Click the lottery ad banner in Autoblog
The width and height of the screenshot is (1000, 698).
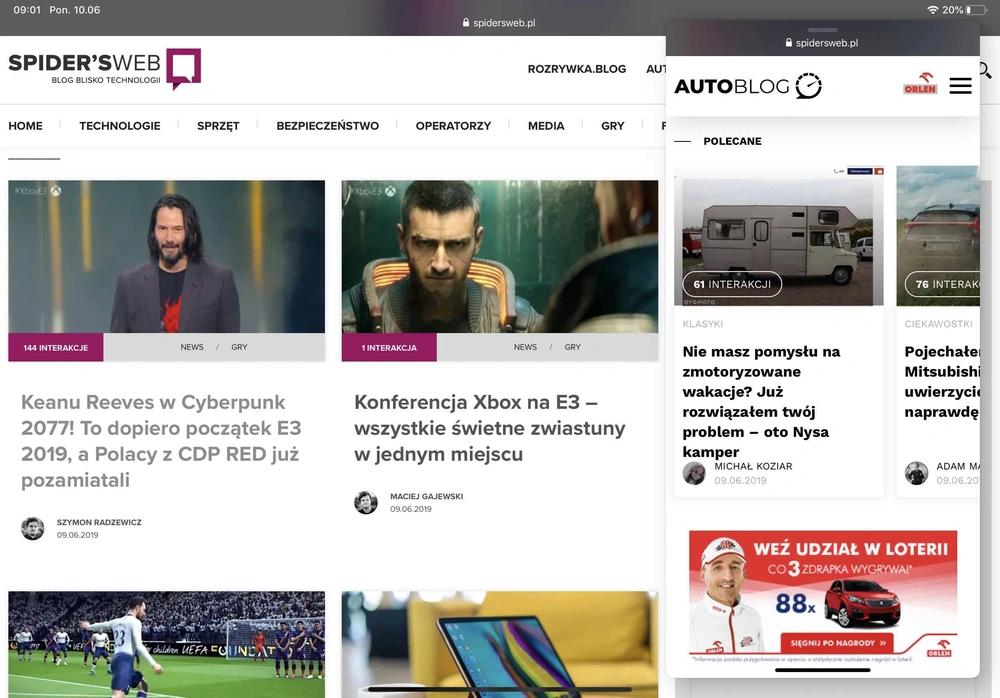tap(823, 597)
